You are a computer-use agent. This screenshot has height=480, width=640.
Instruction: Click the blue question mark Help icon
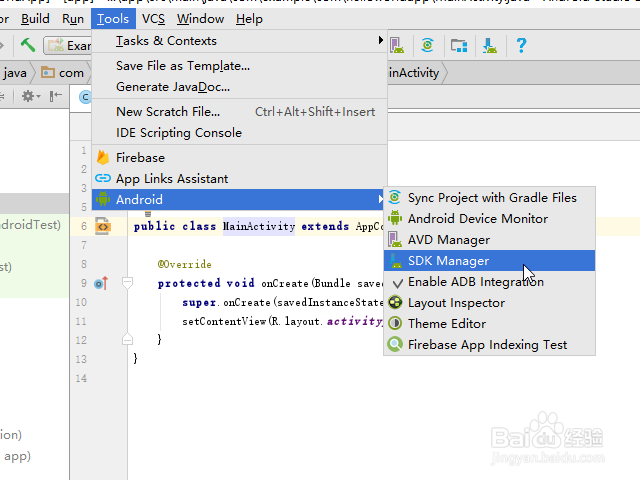[521, 45]
